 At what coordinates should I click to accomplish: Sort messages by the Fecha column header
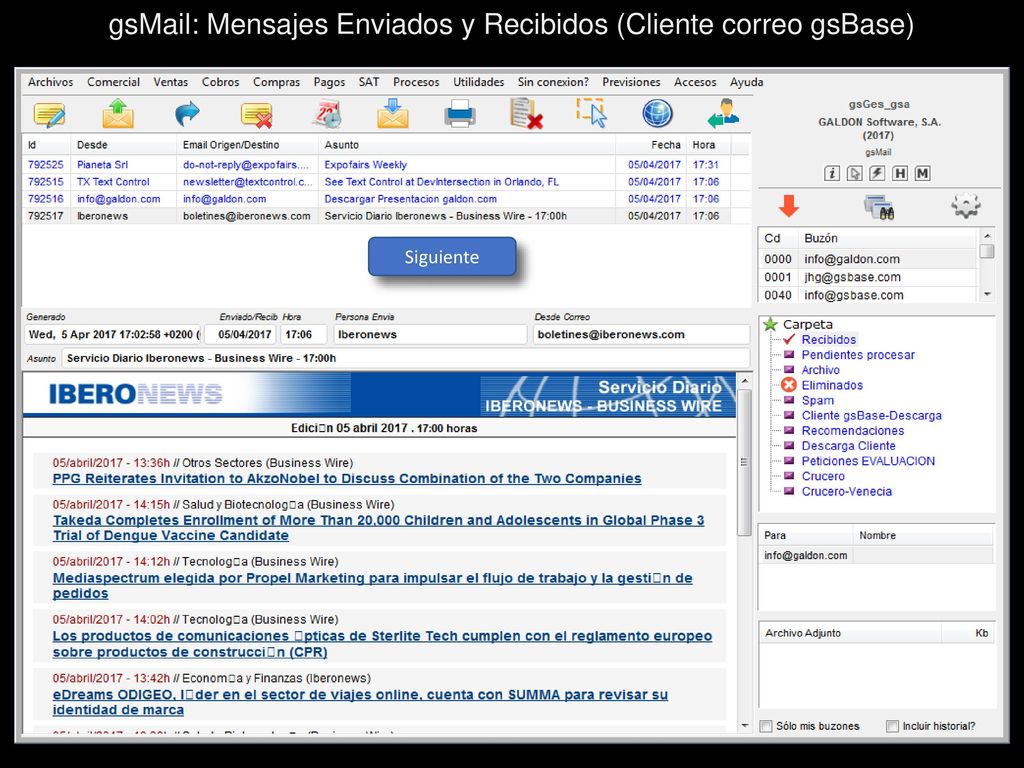coord(665,145)
